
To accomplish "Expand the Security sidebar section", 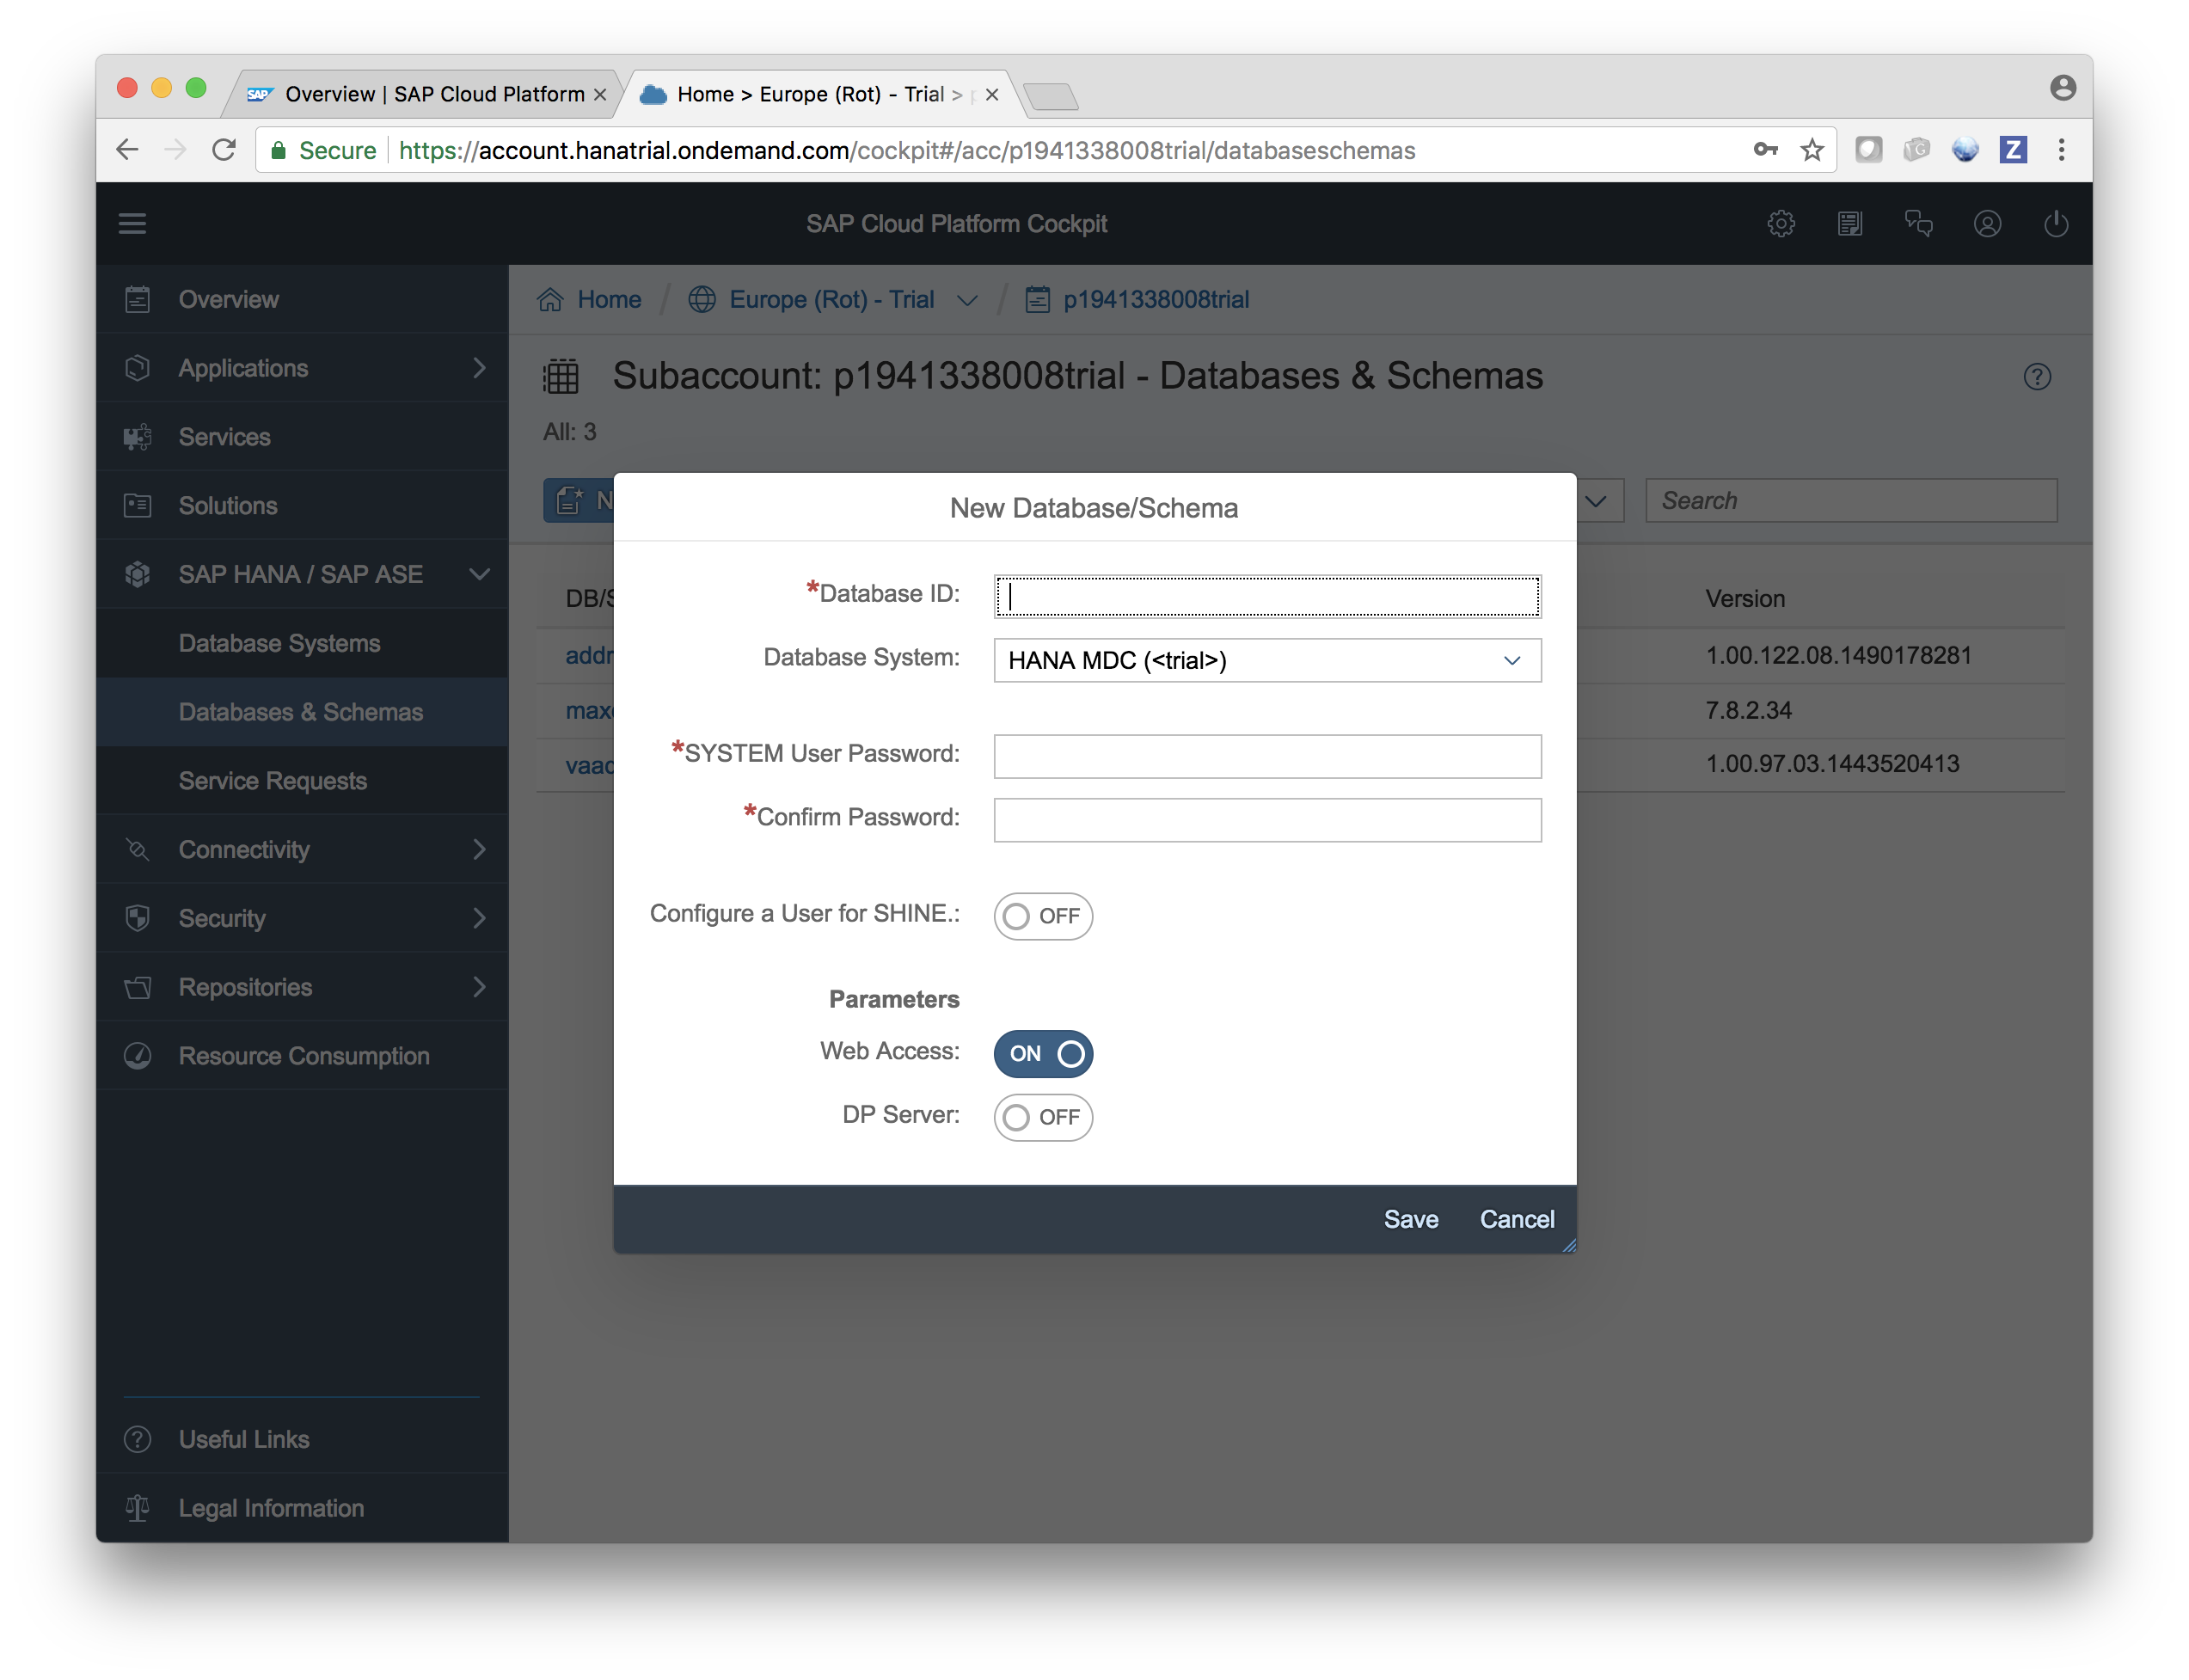I will click(x=479, y=918).
